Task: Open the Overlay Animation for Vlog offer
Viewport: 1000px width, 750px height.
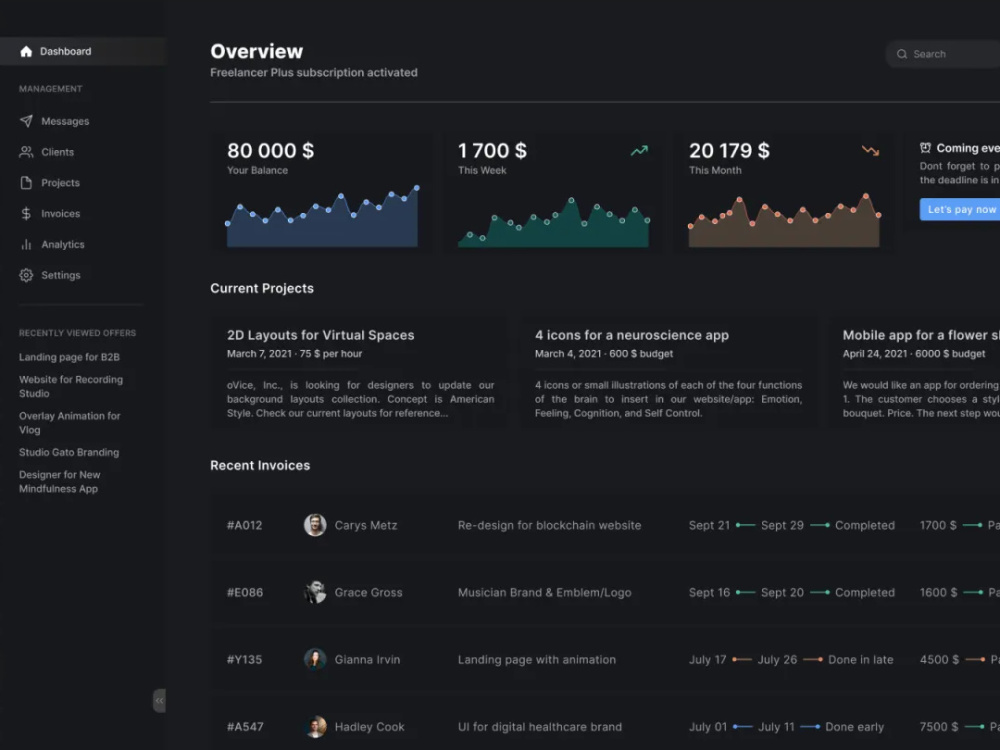Action: coord(70,423)
